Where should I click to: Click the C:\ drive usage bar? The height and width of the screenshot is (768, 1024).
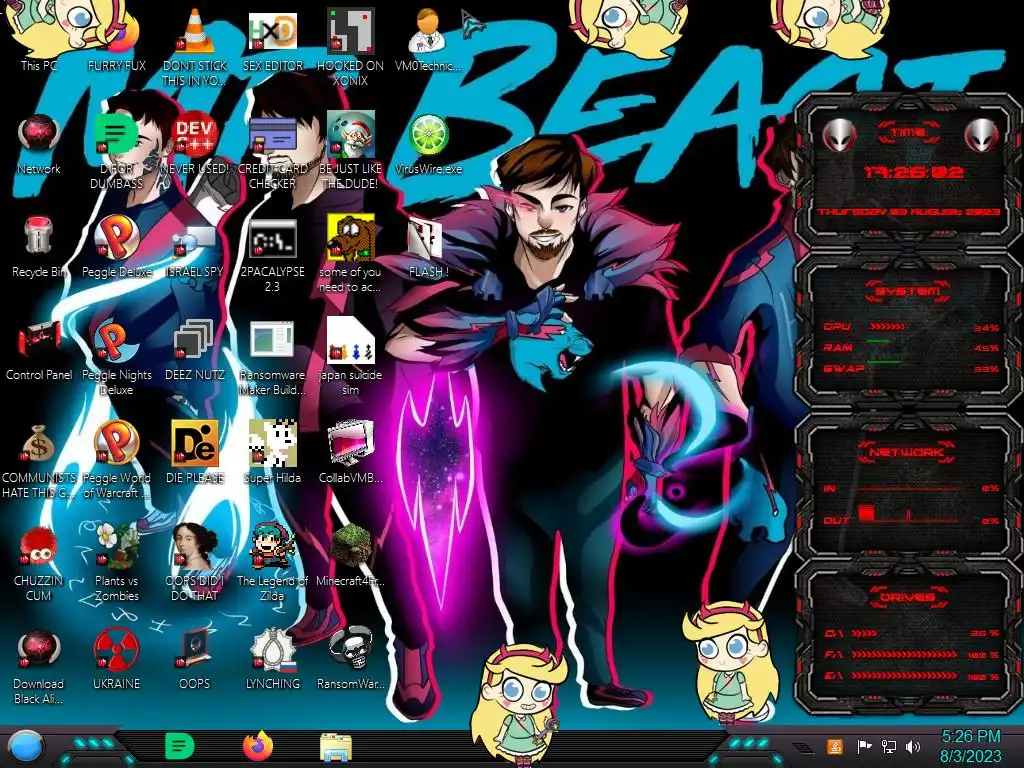(864, 633)
